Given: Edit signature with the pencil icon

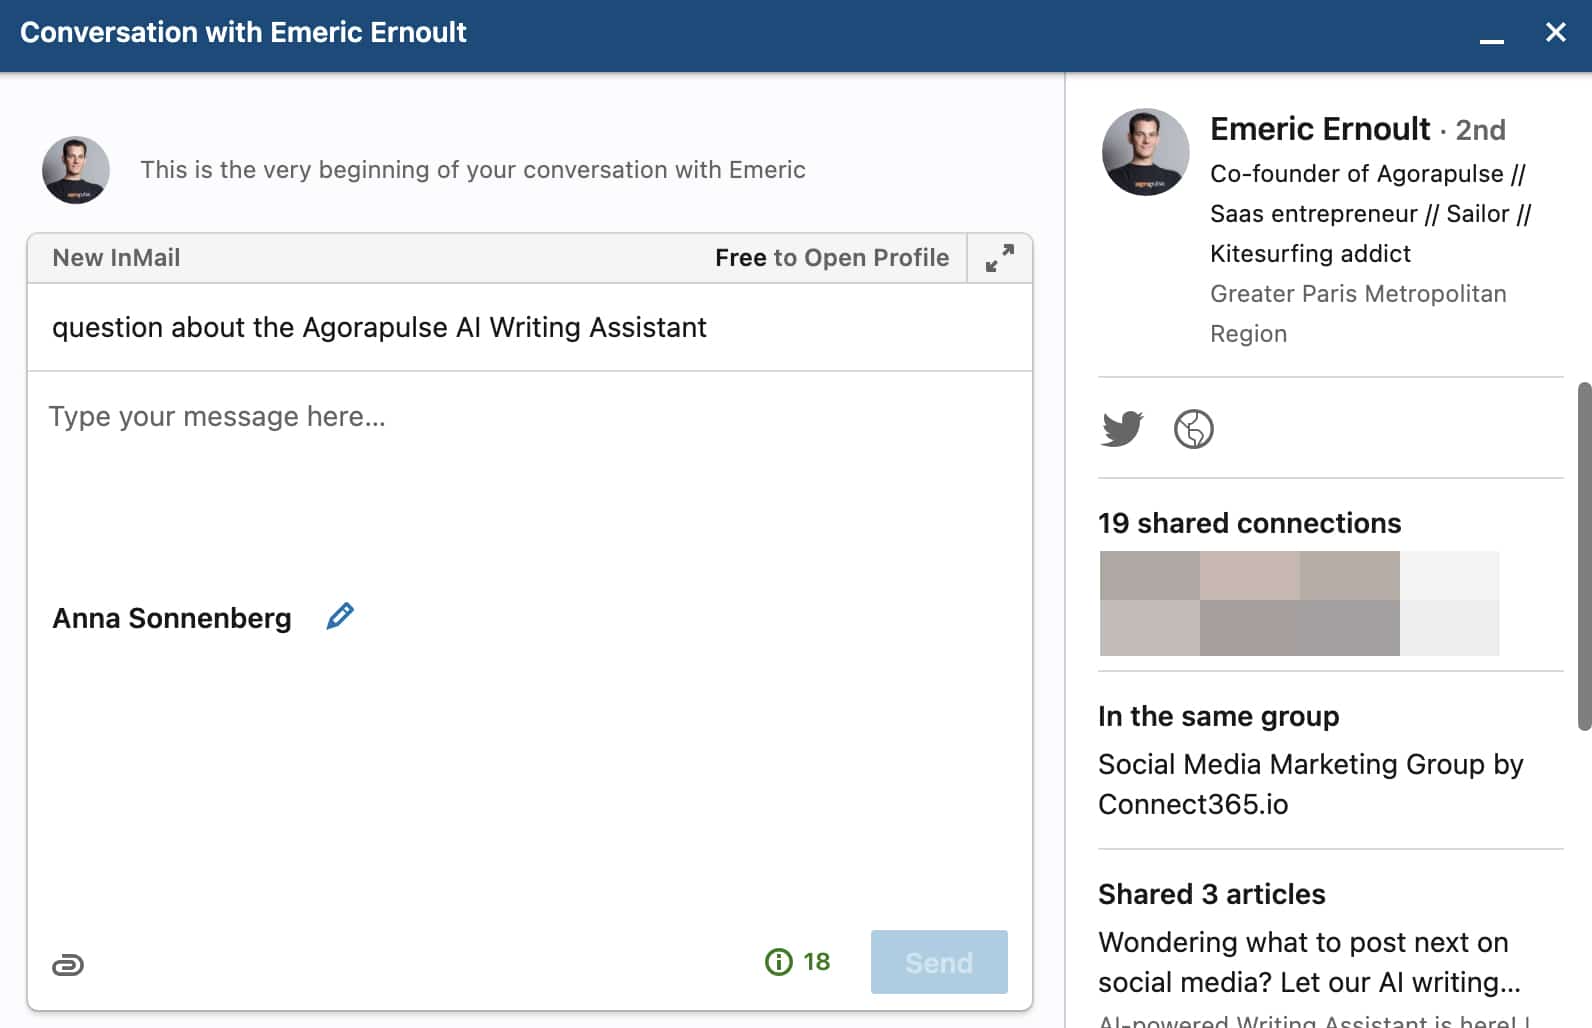Looking at the screenshot, I should 340,616.
